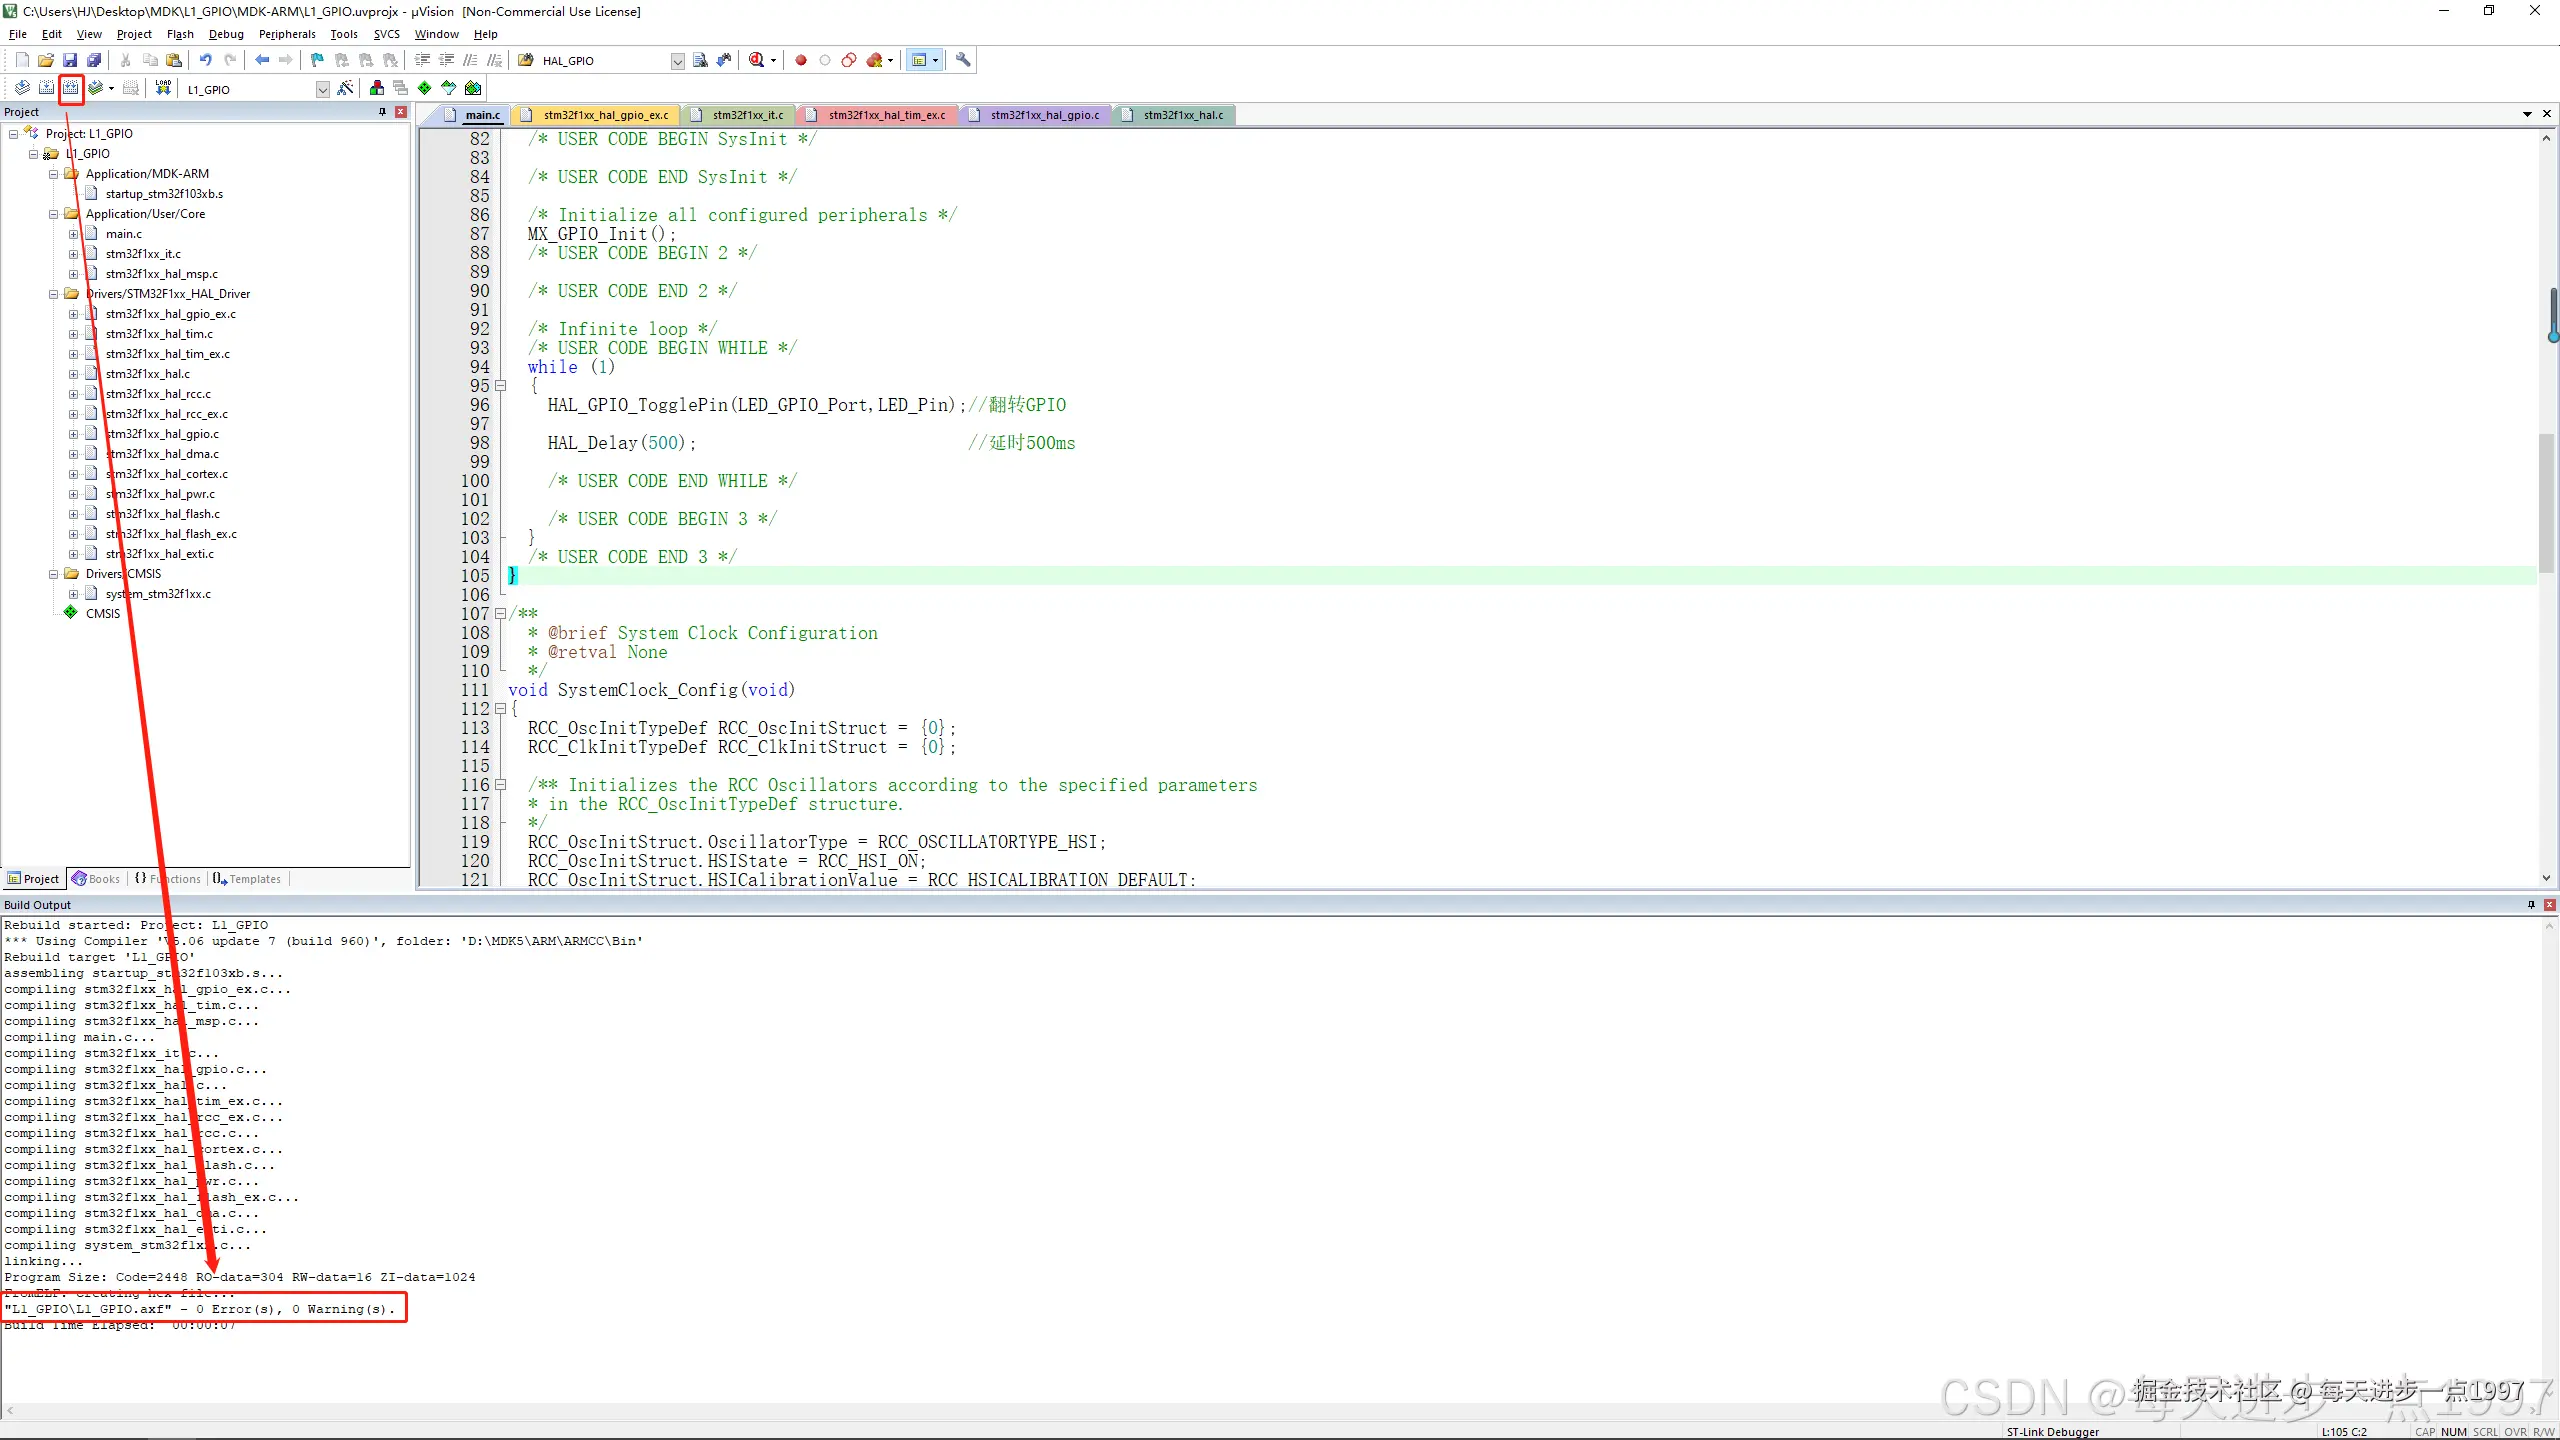Open the Peripherals menu

click(286, 34)
